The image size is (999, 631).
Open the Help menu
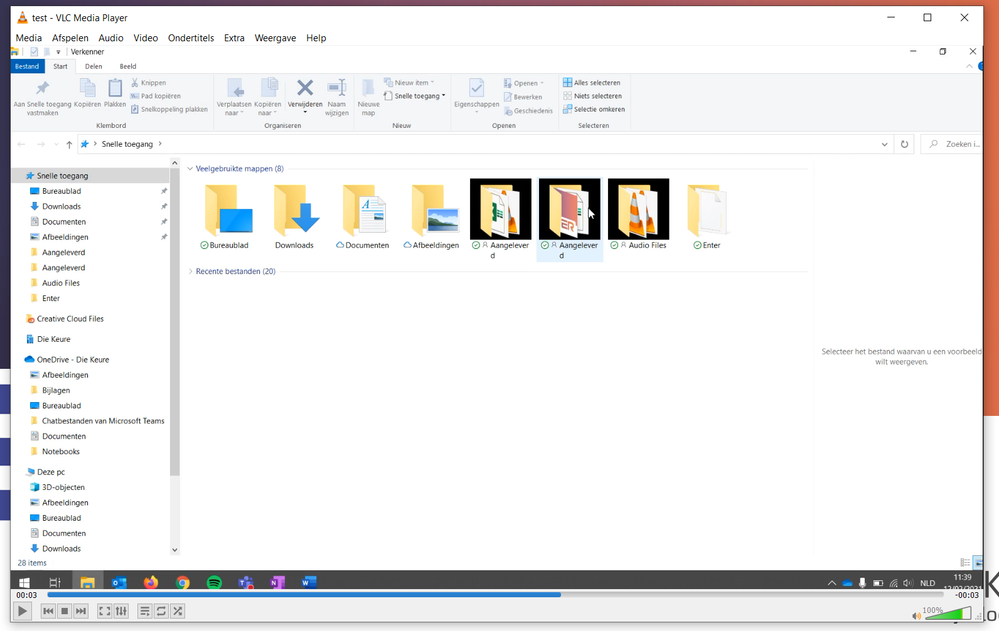316,38
